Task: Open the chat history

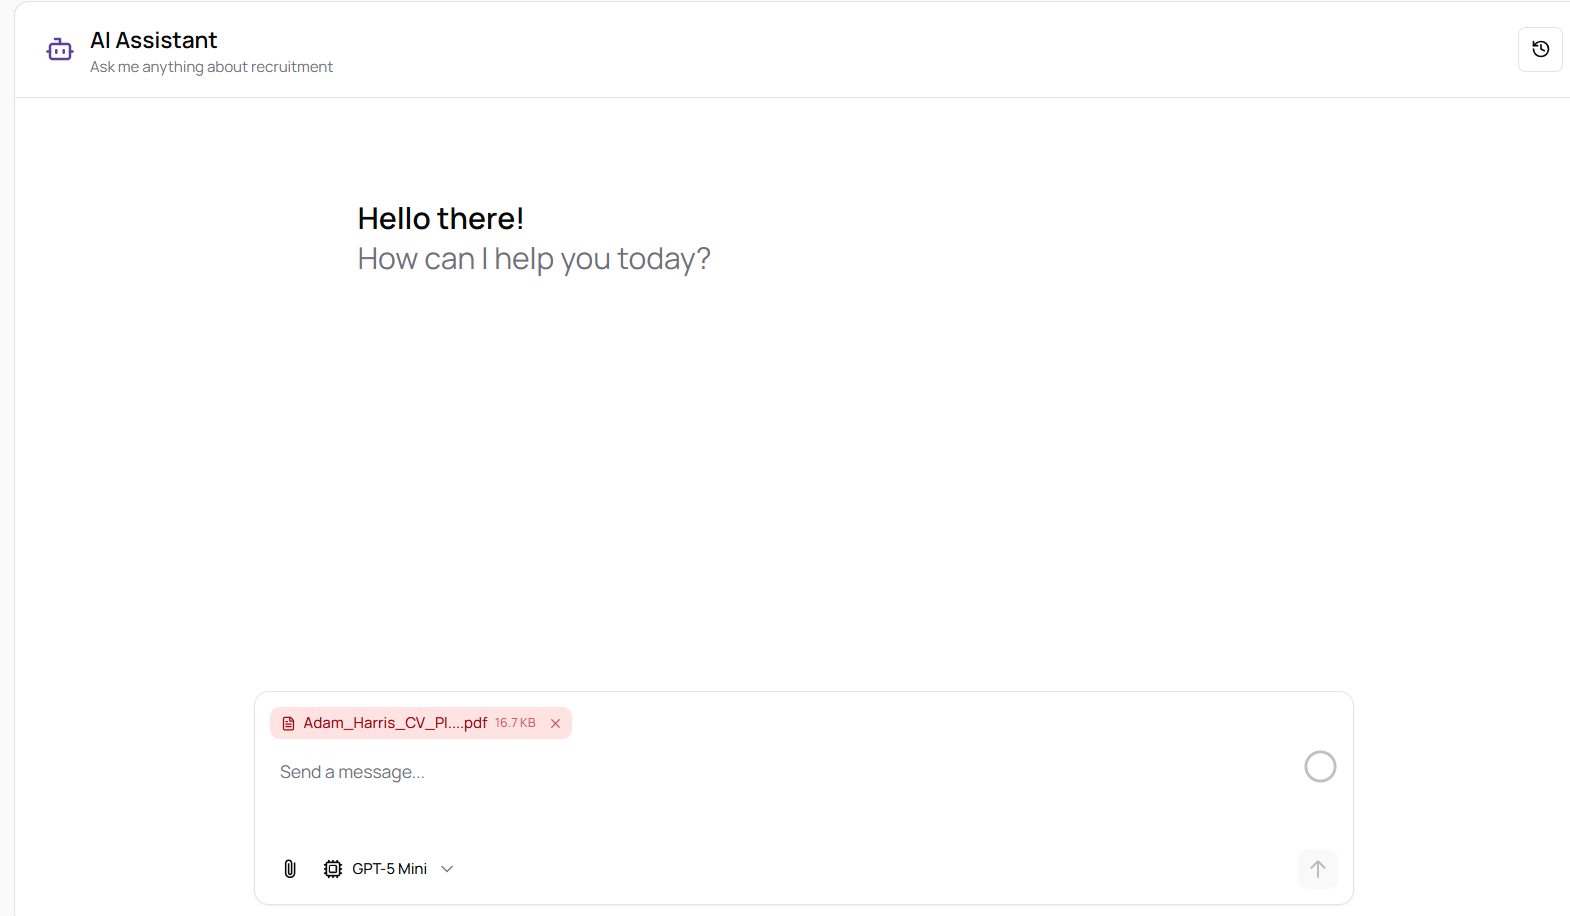Action: pos(1540,49)
